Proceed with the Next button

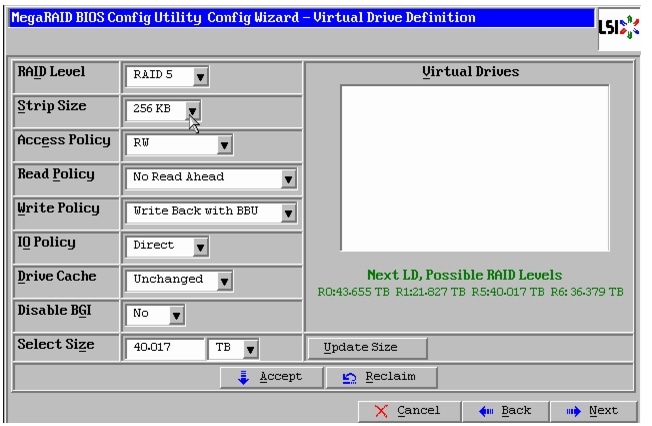pos(593,411)
